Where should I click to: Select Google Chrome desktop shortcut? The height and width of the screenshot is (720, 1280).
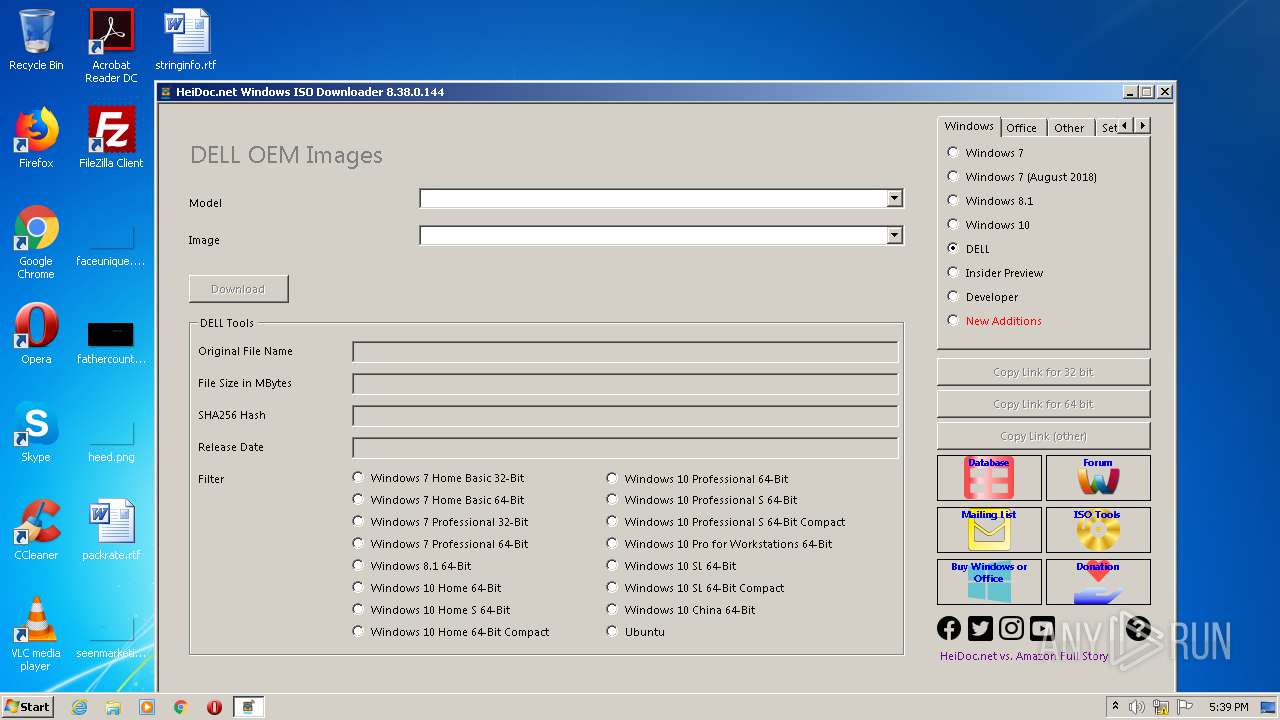coord(36,243)
